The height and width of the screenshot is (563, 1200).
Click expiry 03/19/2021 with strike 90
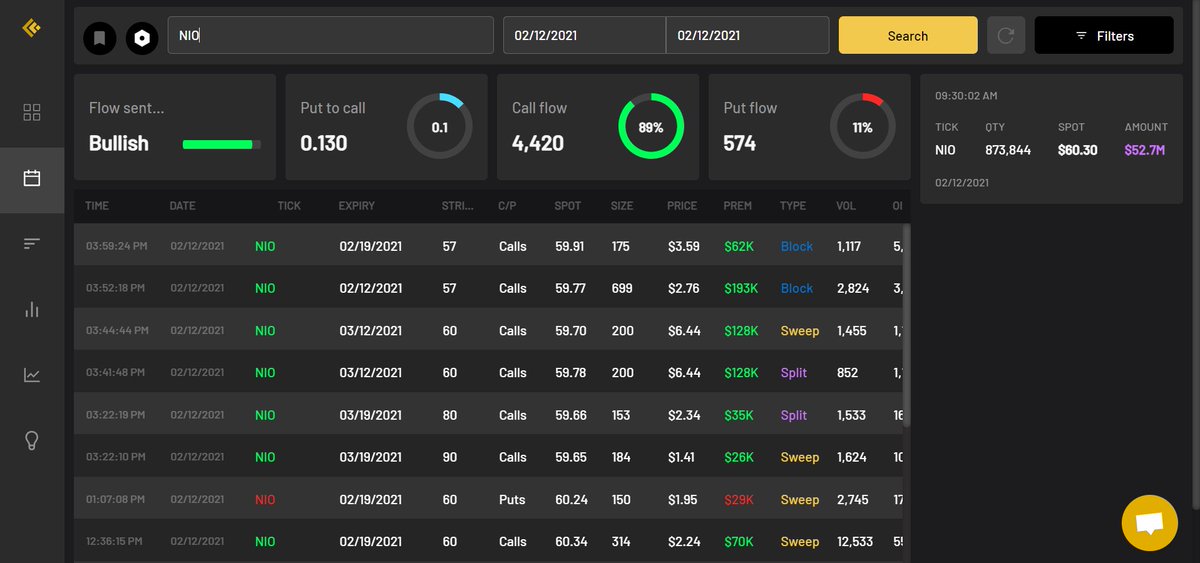(x=371, y=457)
